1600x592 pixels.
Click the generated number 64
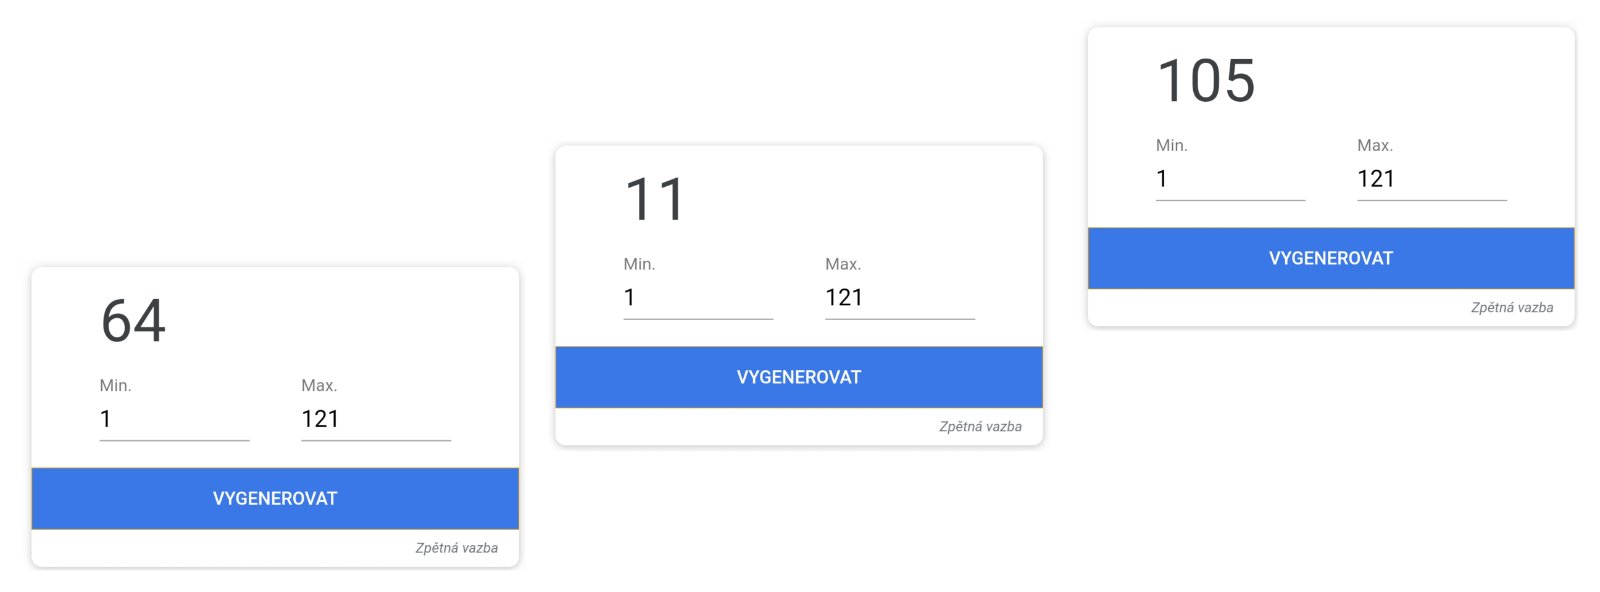tap(134, 321)
